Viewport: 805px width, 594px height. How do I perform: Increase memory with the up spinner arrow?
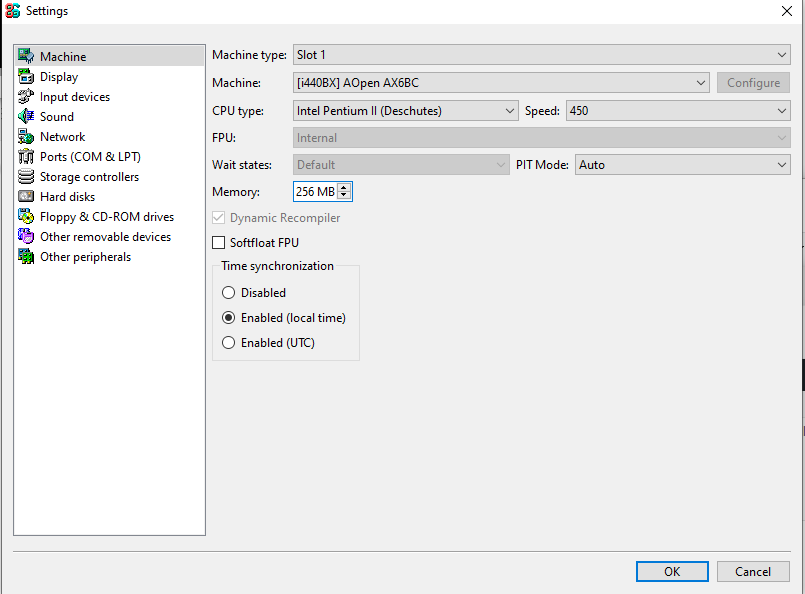tap(344, 187)
